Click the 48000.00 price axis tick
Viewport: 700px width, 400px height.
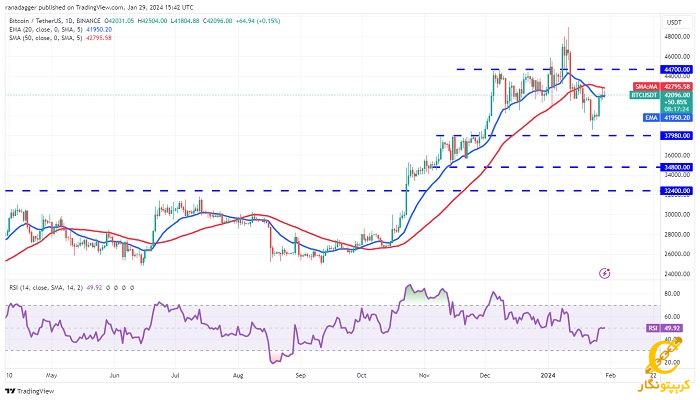click(678, 37)
